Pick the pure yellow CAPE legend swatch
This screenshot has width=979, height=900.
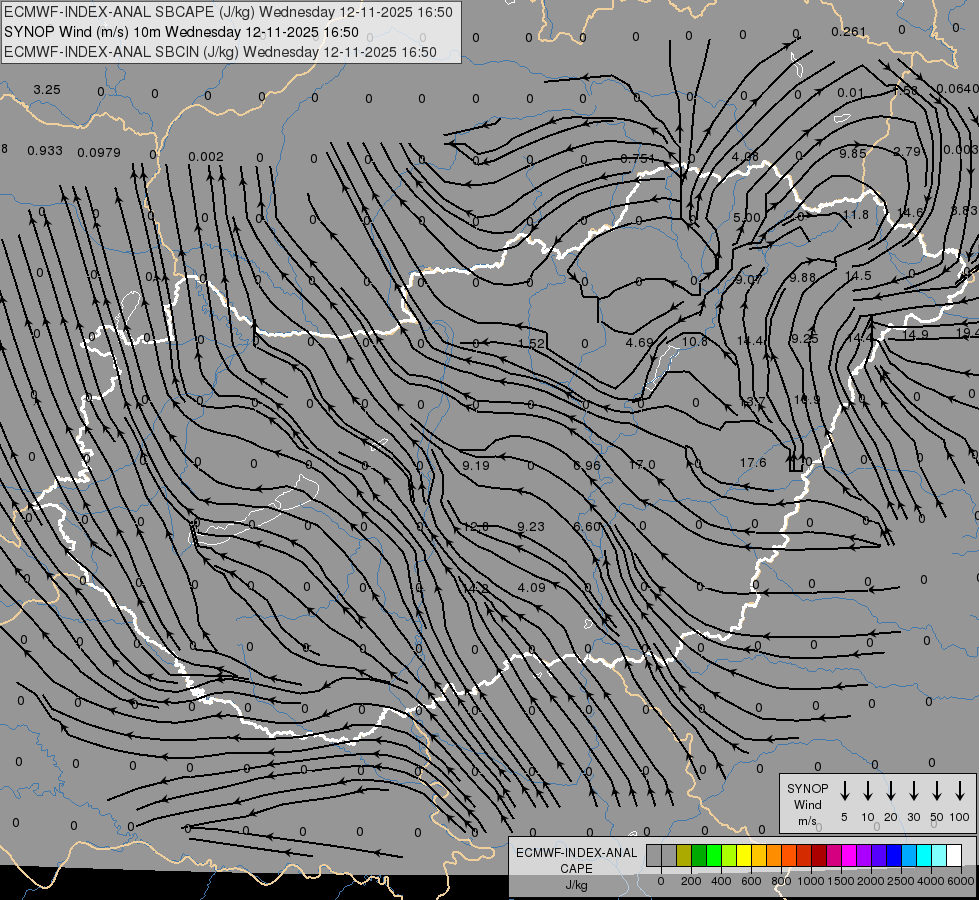pyautogui.click(x=744, y=855)
